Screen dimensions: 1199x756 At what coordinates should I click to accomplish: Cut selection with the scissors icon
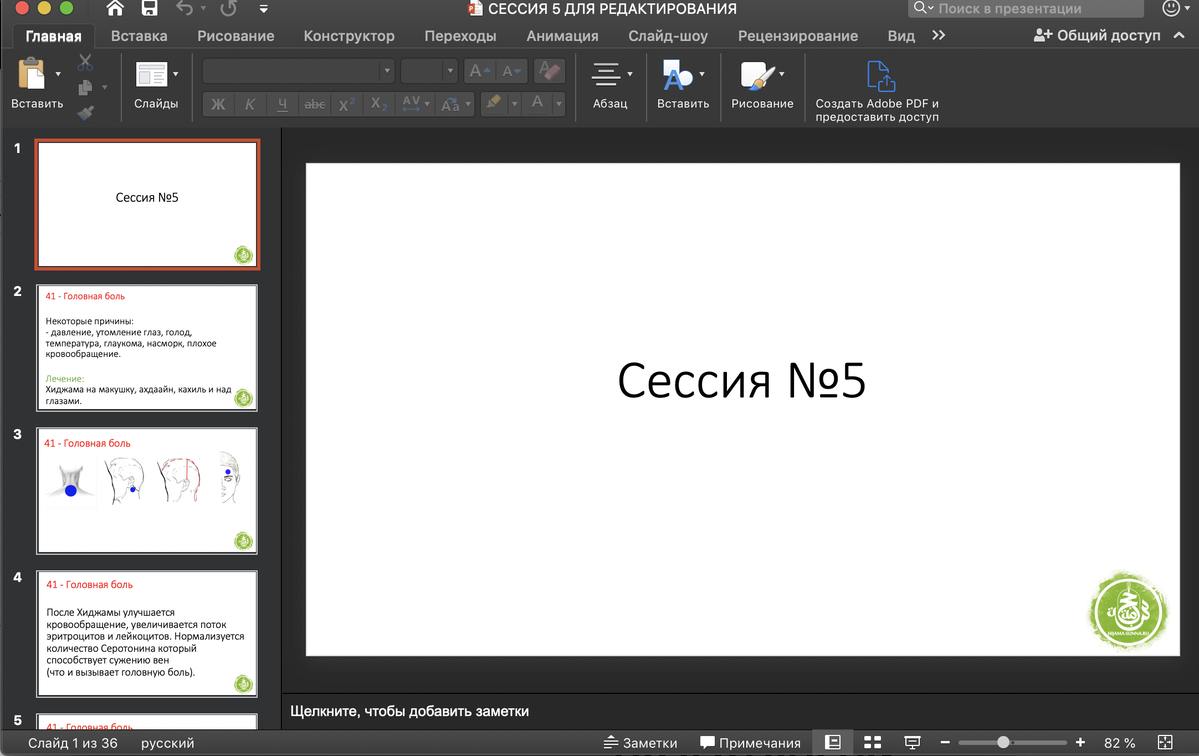coord(85,62)
